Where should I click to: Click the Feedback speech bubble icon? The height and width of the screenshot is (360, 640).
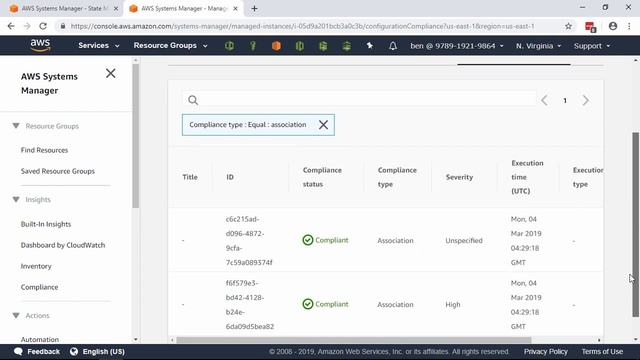coord(18,351)
